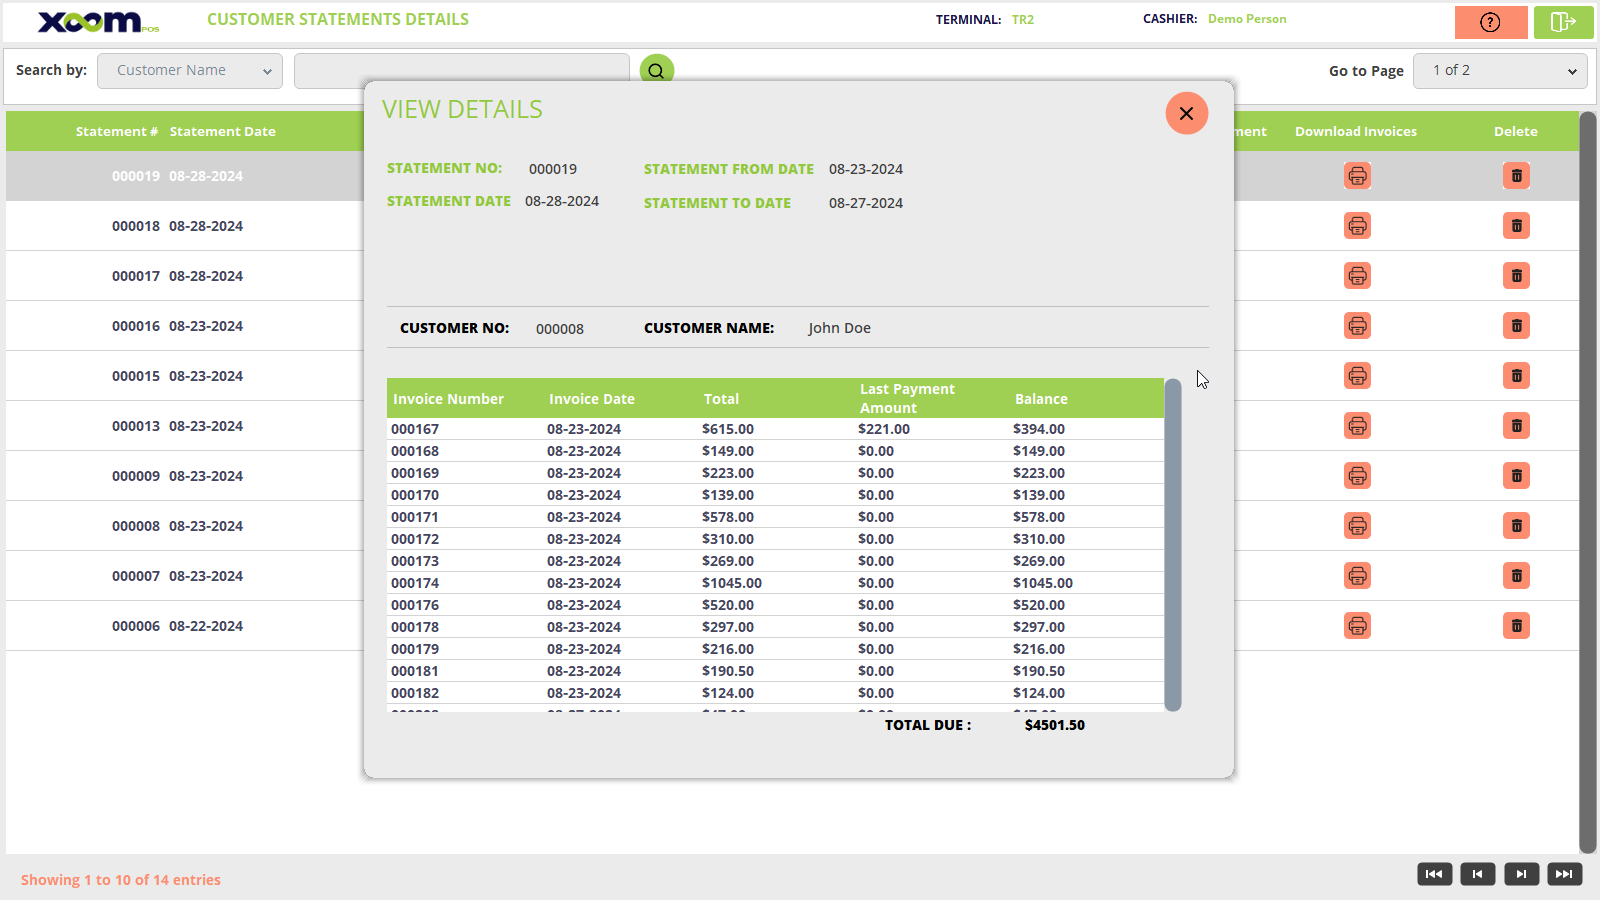Delete statement 000013 using trash icon
The height and width of the screenshot is (900, 1600).
(1516, 426)
